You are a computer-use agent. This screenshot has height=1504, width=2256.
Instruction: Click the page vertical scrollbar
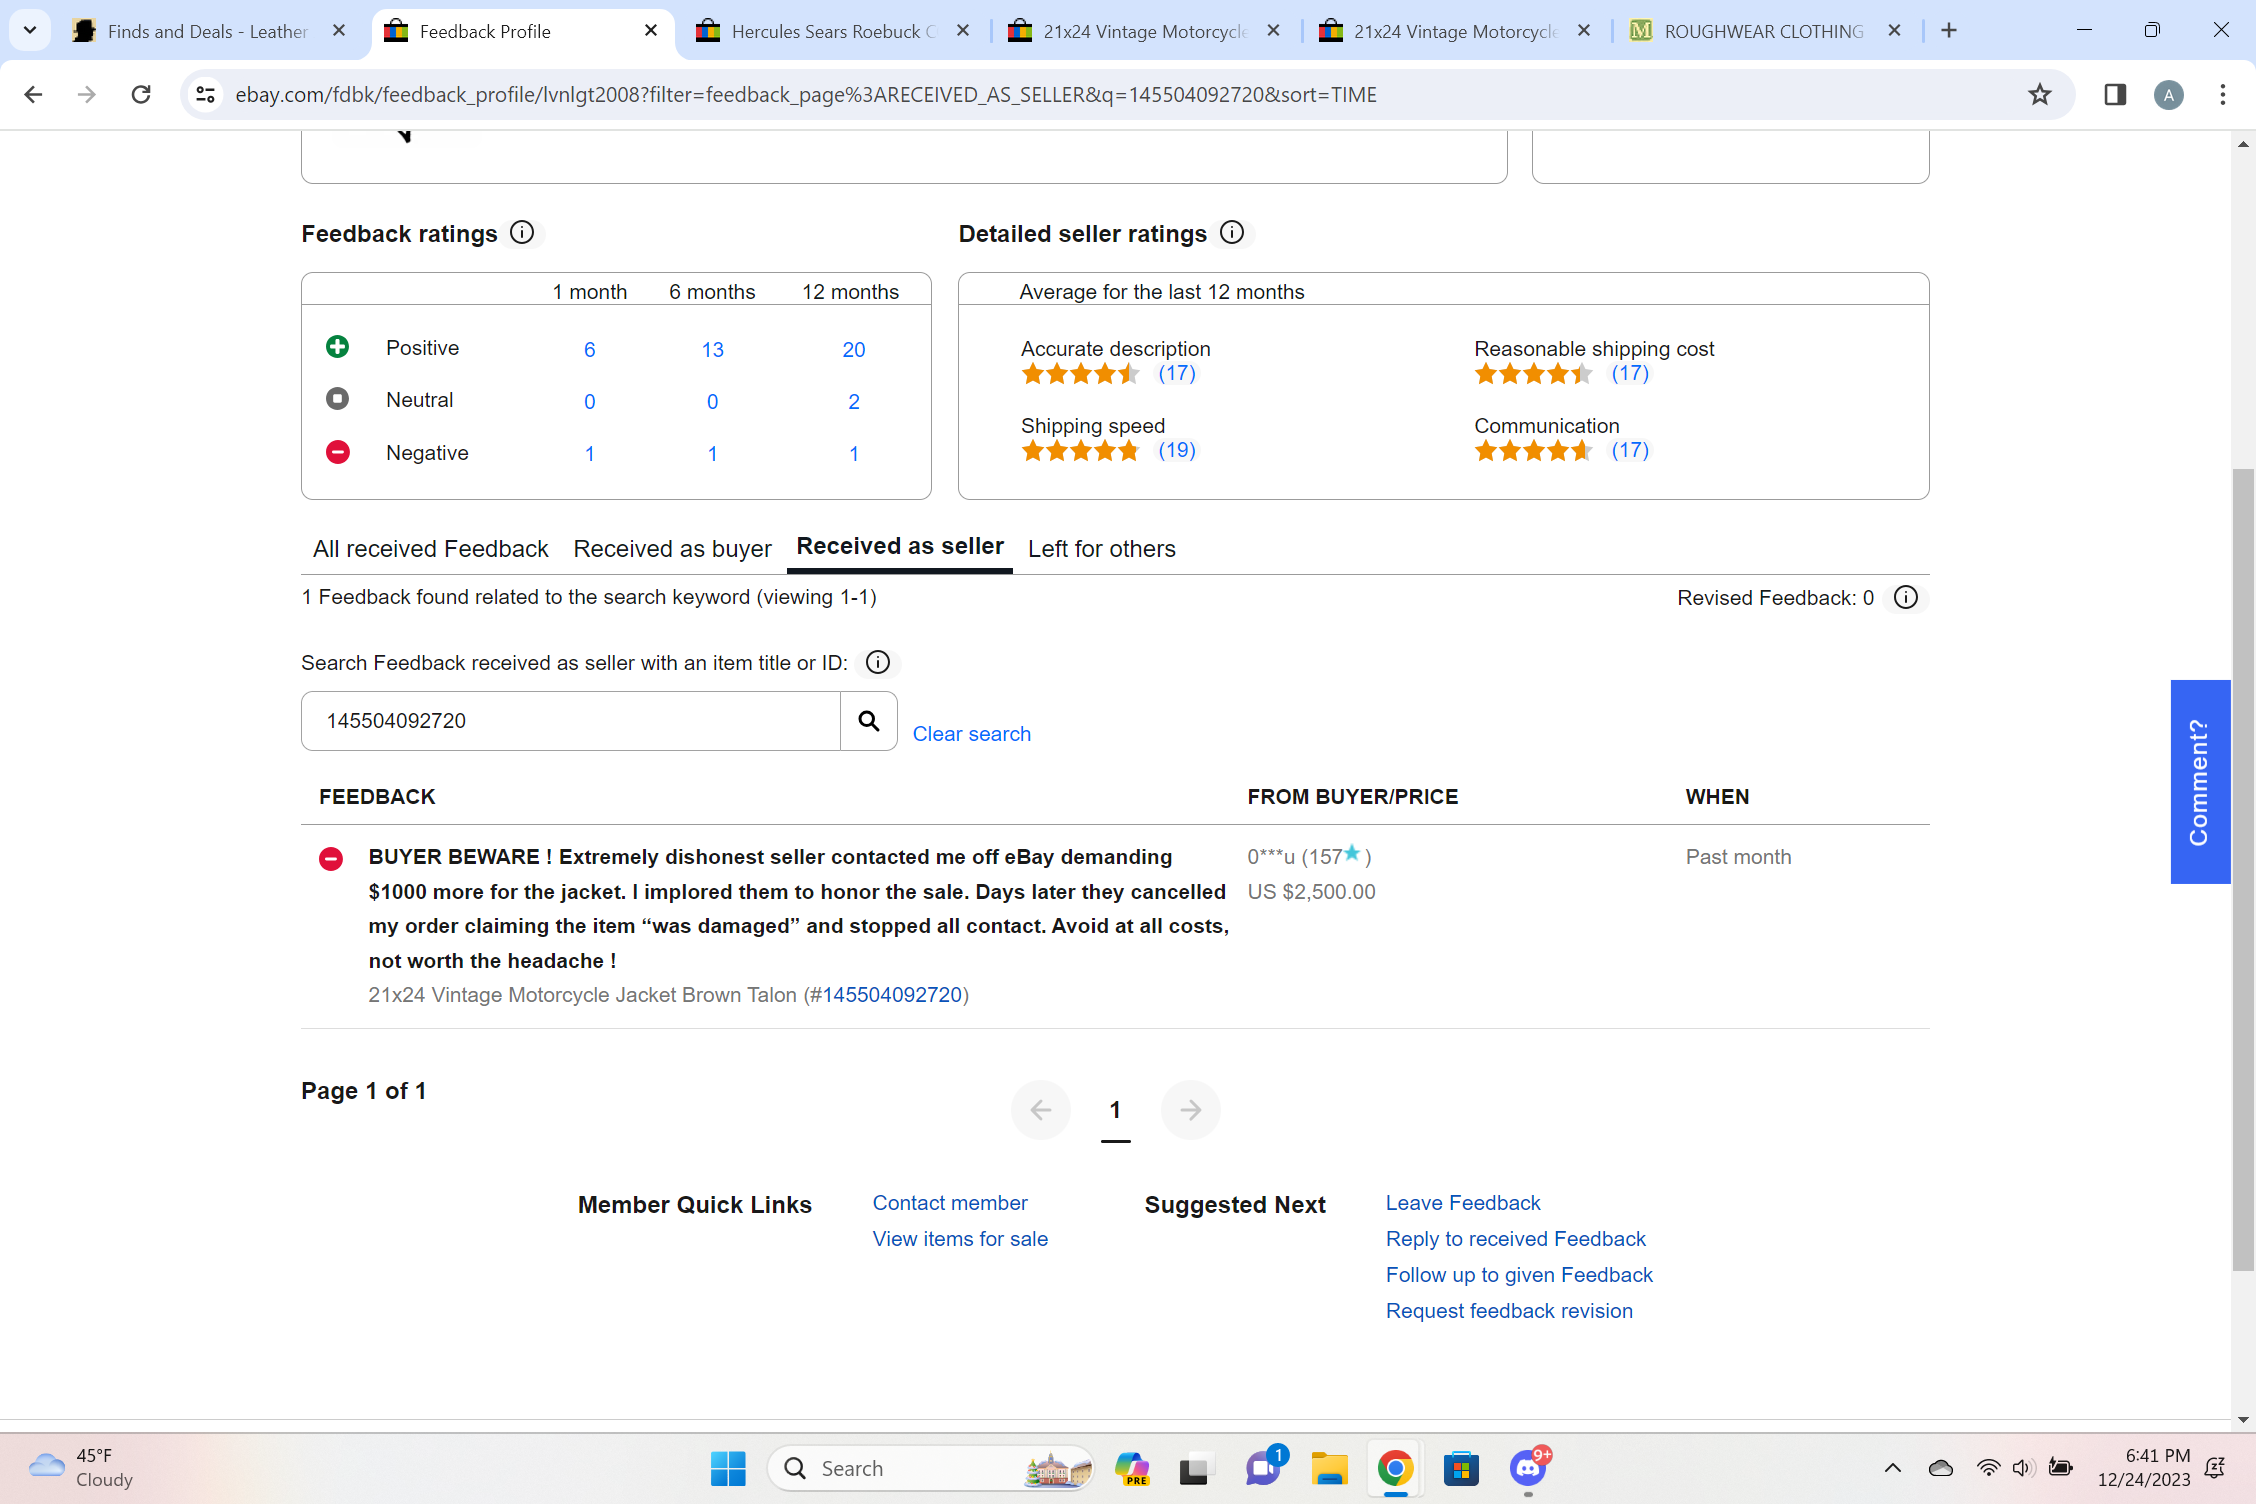point(2243,870)
